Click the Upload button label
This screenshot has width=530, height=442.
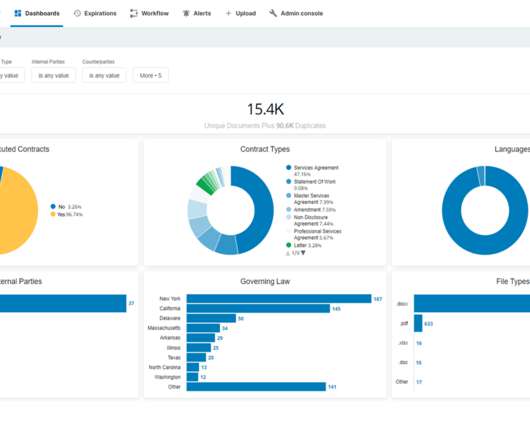[245, 14]
